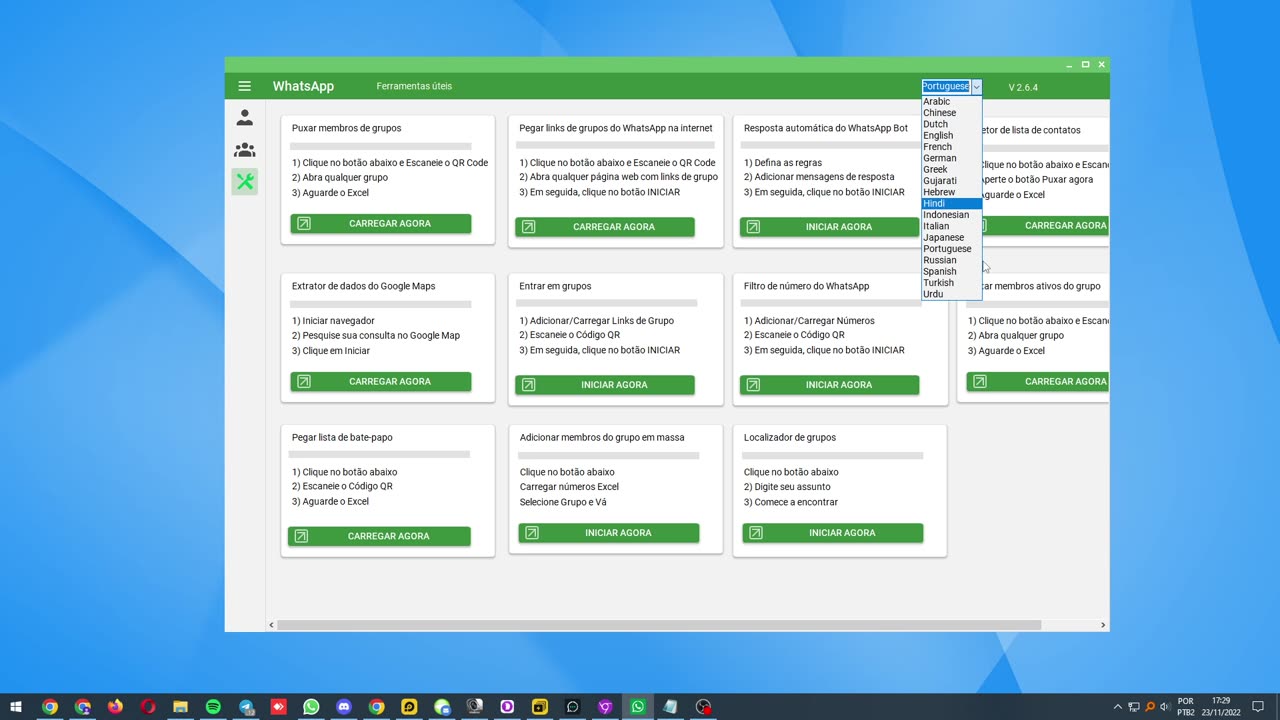Open the Windows Start menu

(x=16, y=707)
